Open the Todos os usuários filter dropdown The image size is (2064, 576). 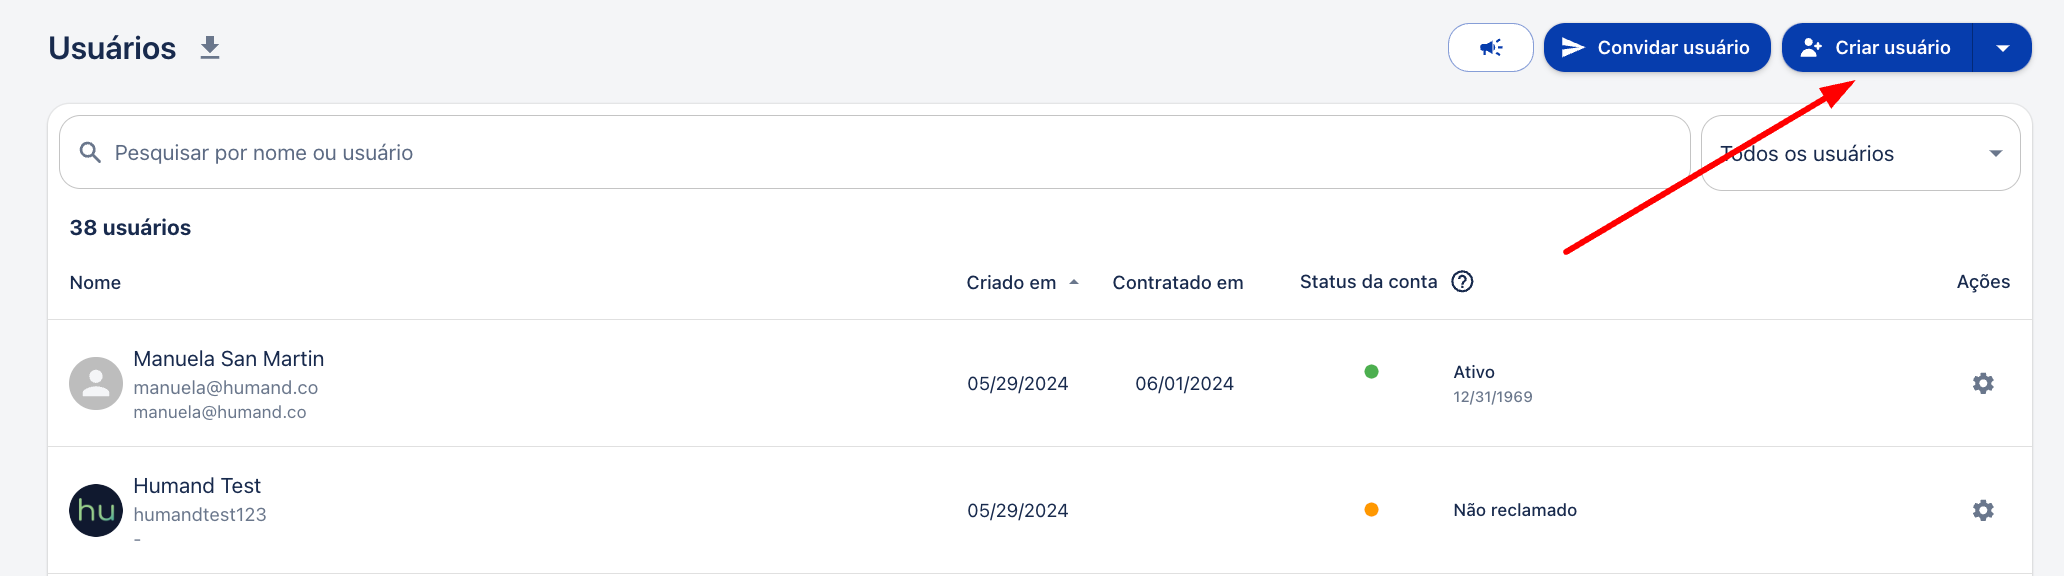pyautogui.click(x=1860, y=153)
